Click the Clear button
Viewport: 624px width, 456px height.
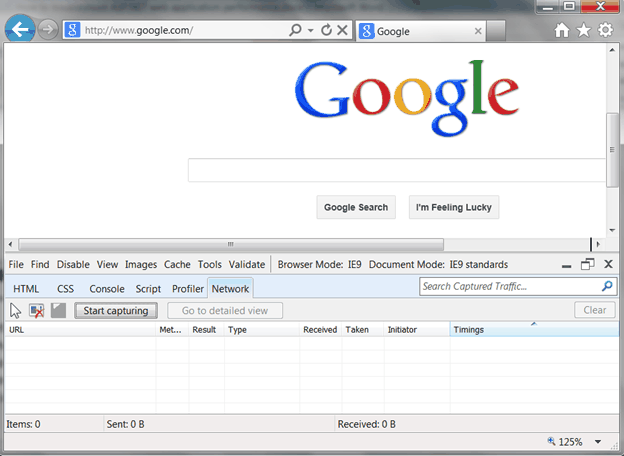(x=595, y=310)
